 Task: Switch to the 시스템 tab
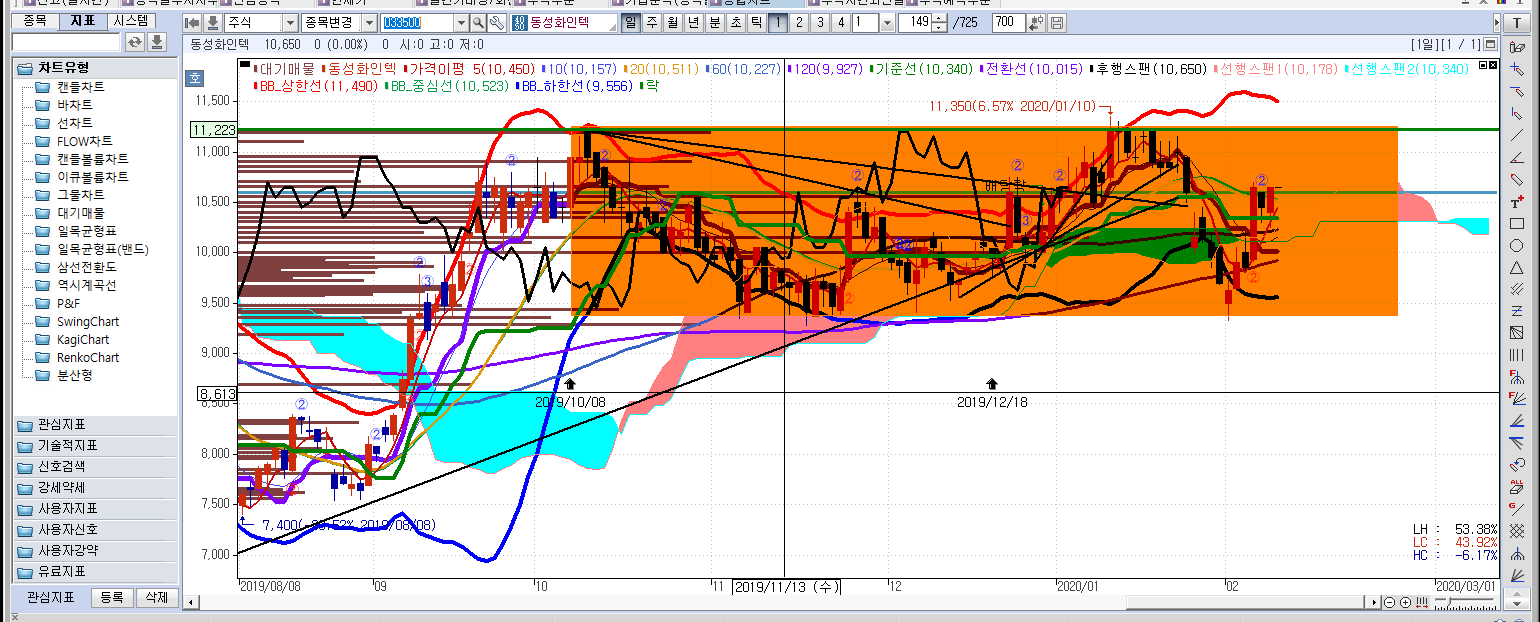tap(130, 21)
